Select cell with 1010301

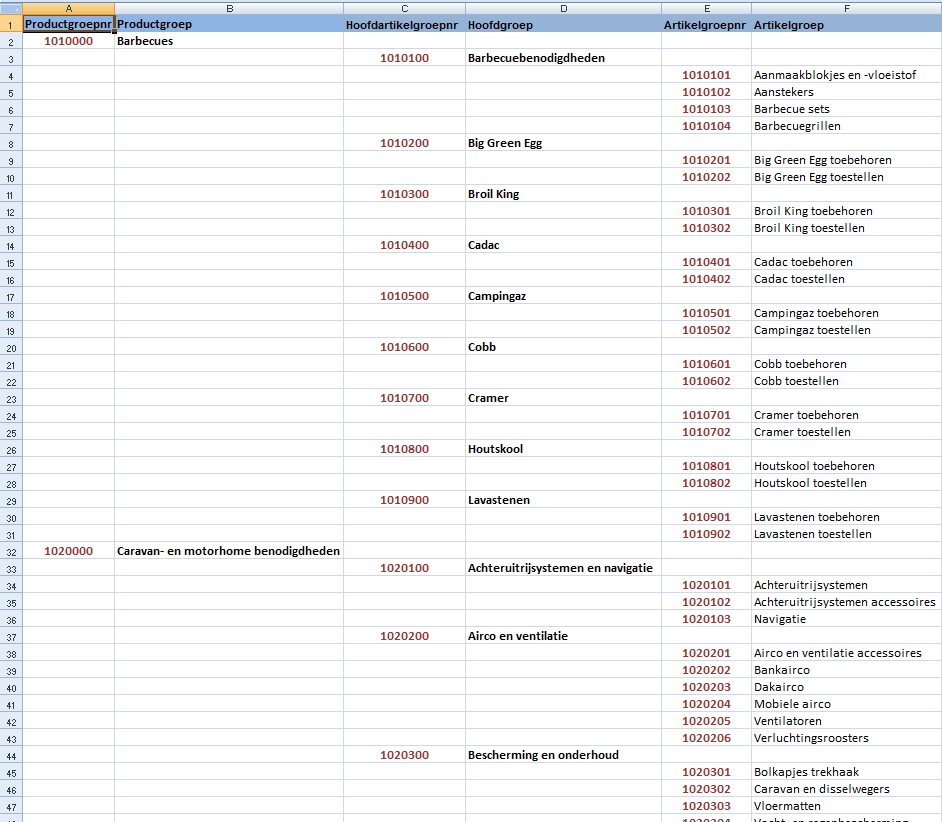coord(706,211)
